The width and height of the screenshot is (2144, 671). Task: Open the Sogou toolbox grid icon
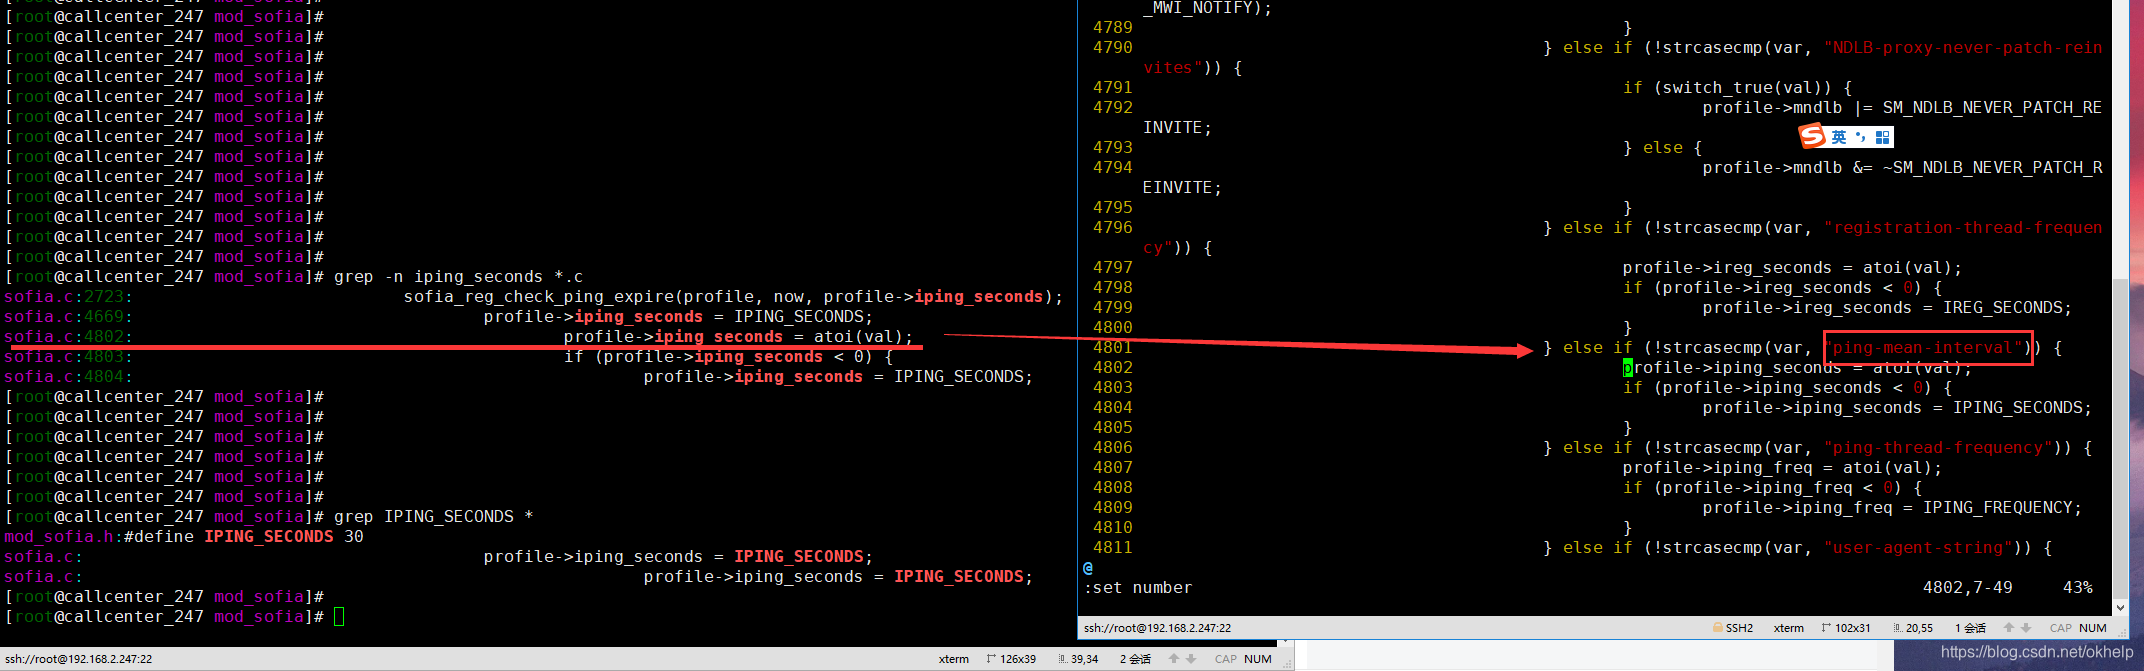pos(1883,137)
